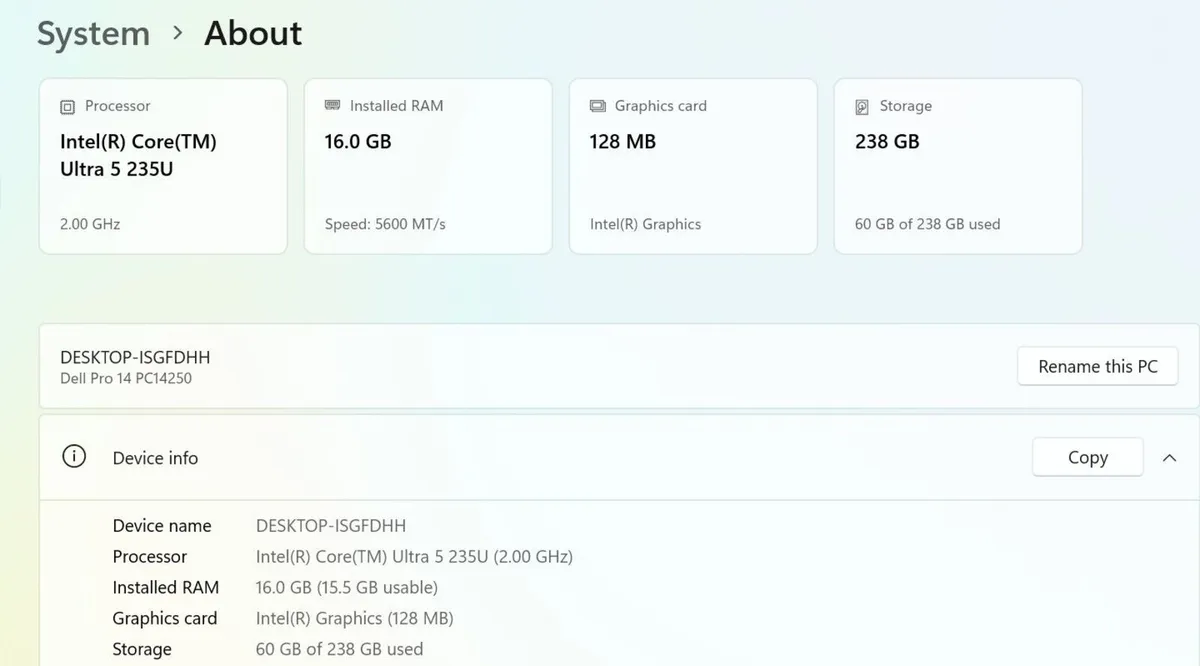This screenshot has height=666, width=1200.
Task: Select the 'Processor' row label in Device info
Action: click(150, 557)
